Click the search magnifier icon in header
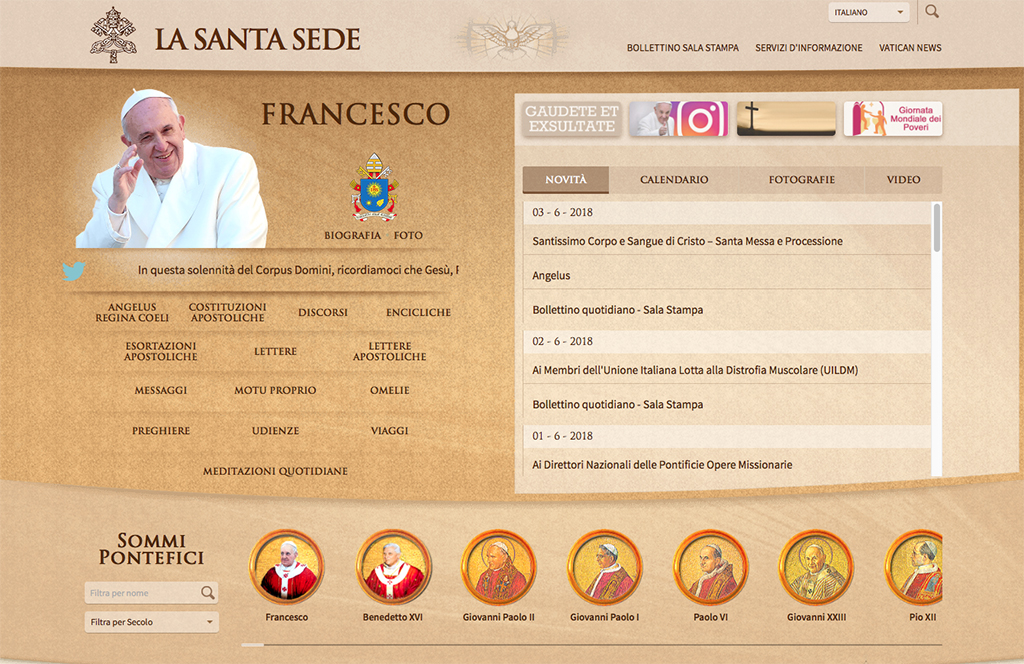Screen dimensions: 1024x664 932,12
